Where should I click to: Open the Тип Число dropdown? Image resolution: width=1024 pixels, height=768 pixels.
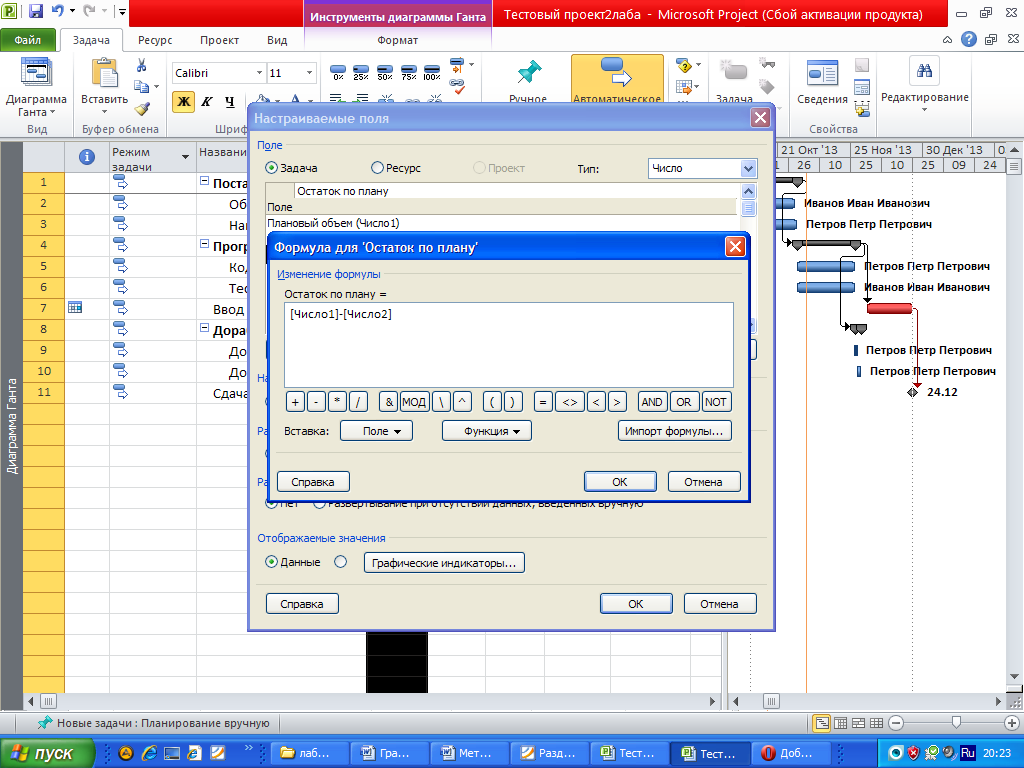pos(748,168)
